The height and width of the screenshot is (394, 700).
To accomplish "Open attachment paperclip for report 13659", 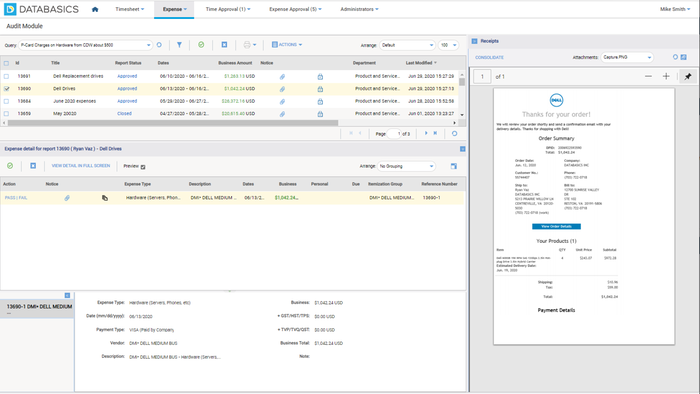I will [x=282, y=114].
